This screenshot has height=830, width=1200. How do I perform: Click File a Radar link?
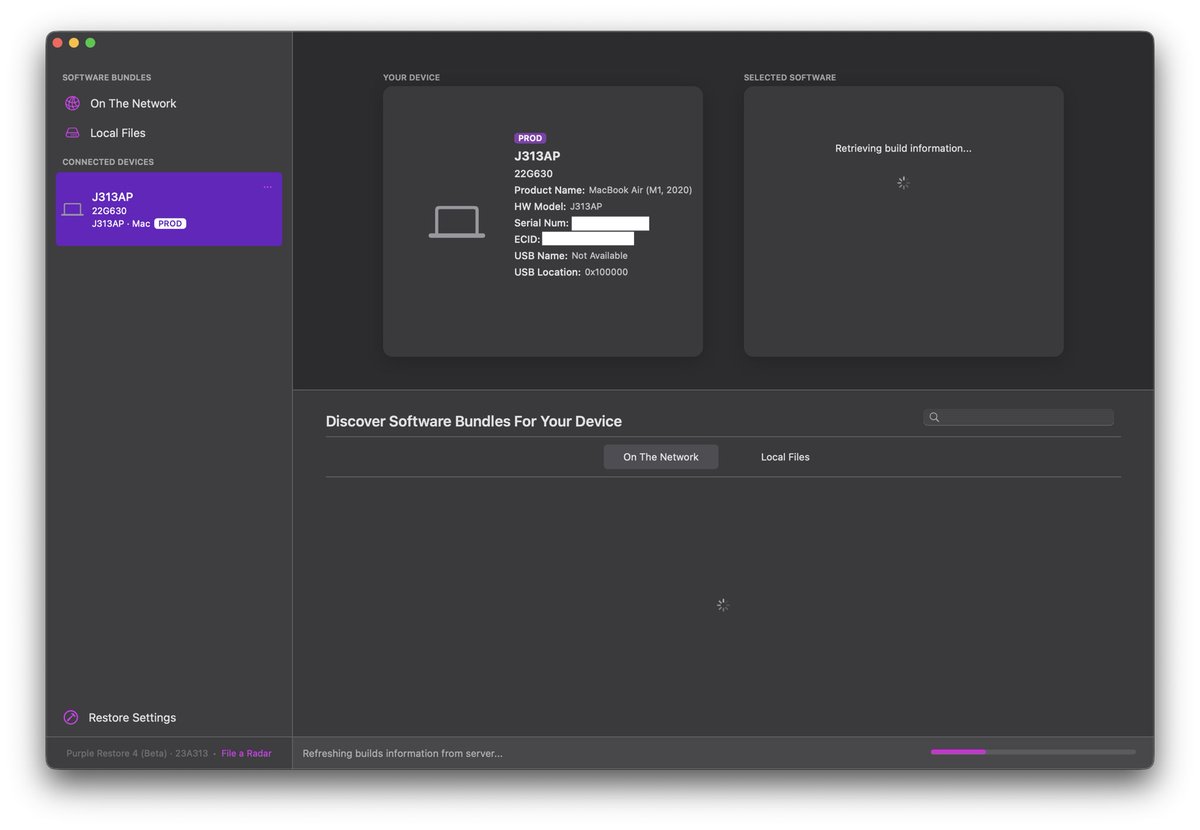pyautogui.click(x=246, y=753)
